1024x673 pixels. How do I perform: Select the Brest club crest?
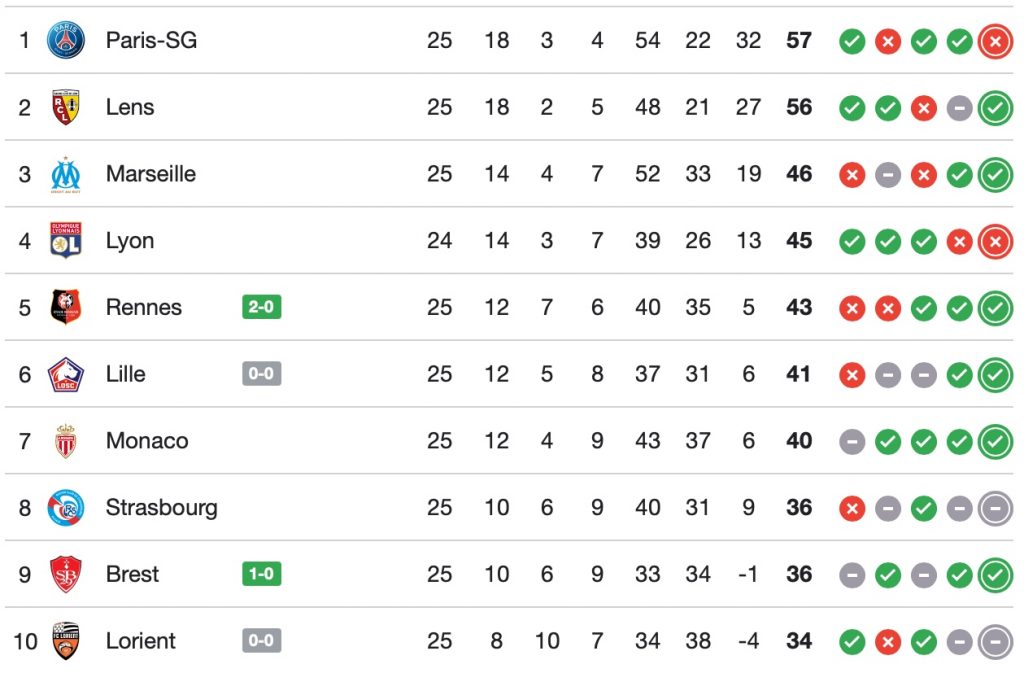[66, 574]
